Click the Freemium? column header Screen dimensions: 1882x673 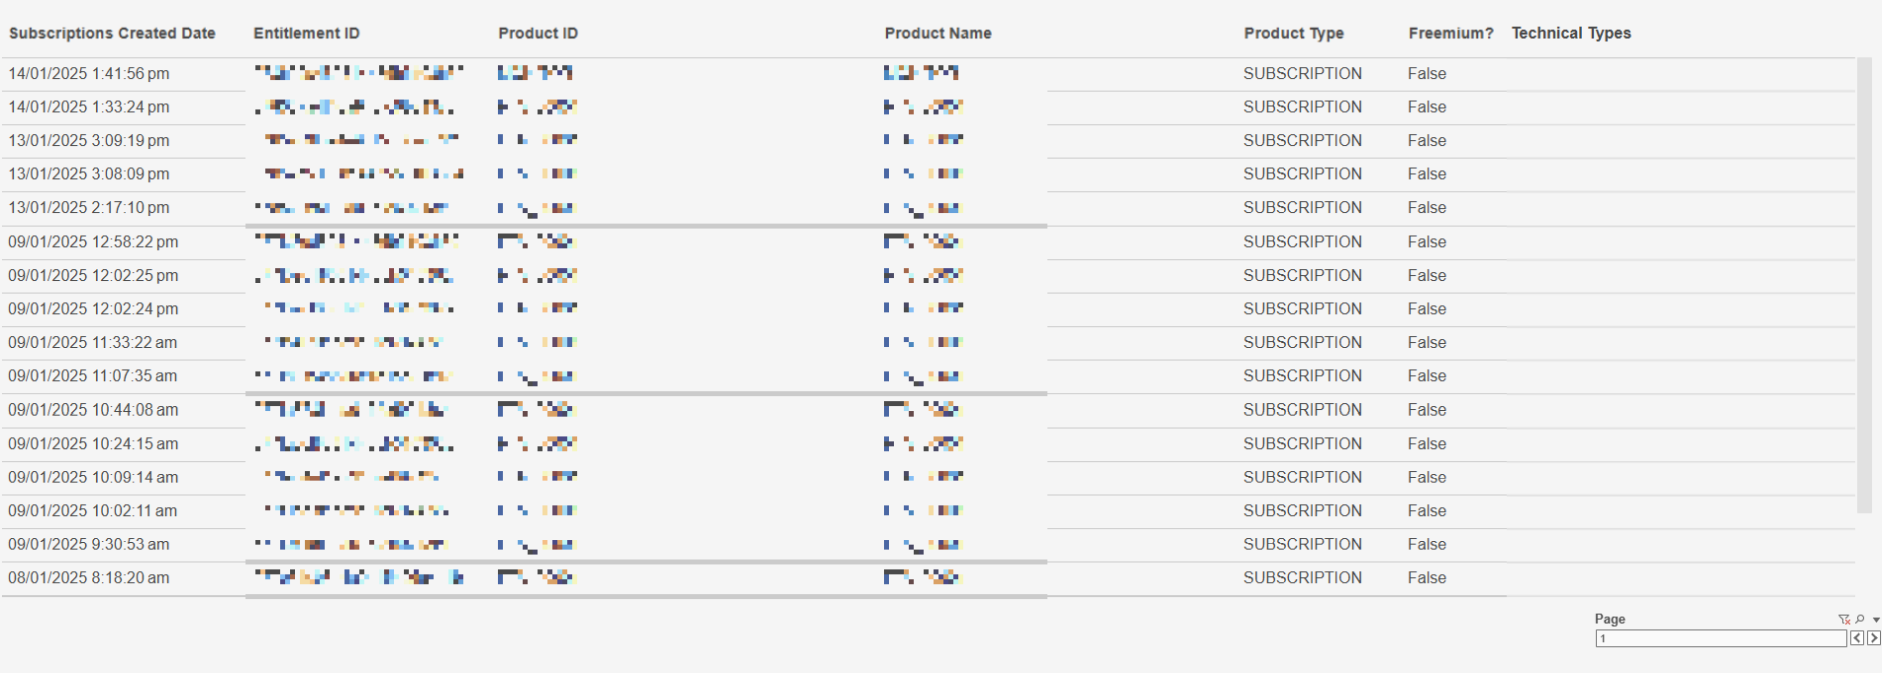tap(1450, 33)
